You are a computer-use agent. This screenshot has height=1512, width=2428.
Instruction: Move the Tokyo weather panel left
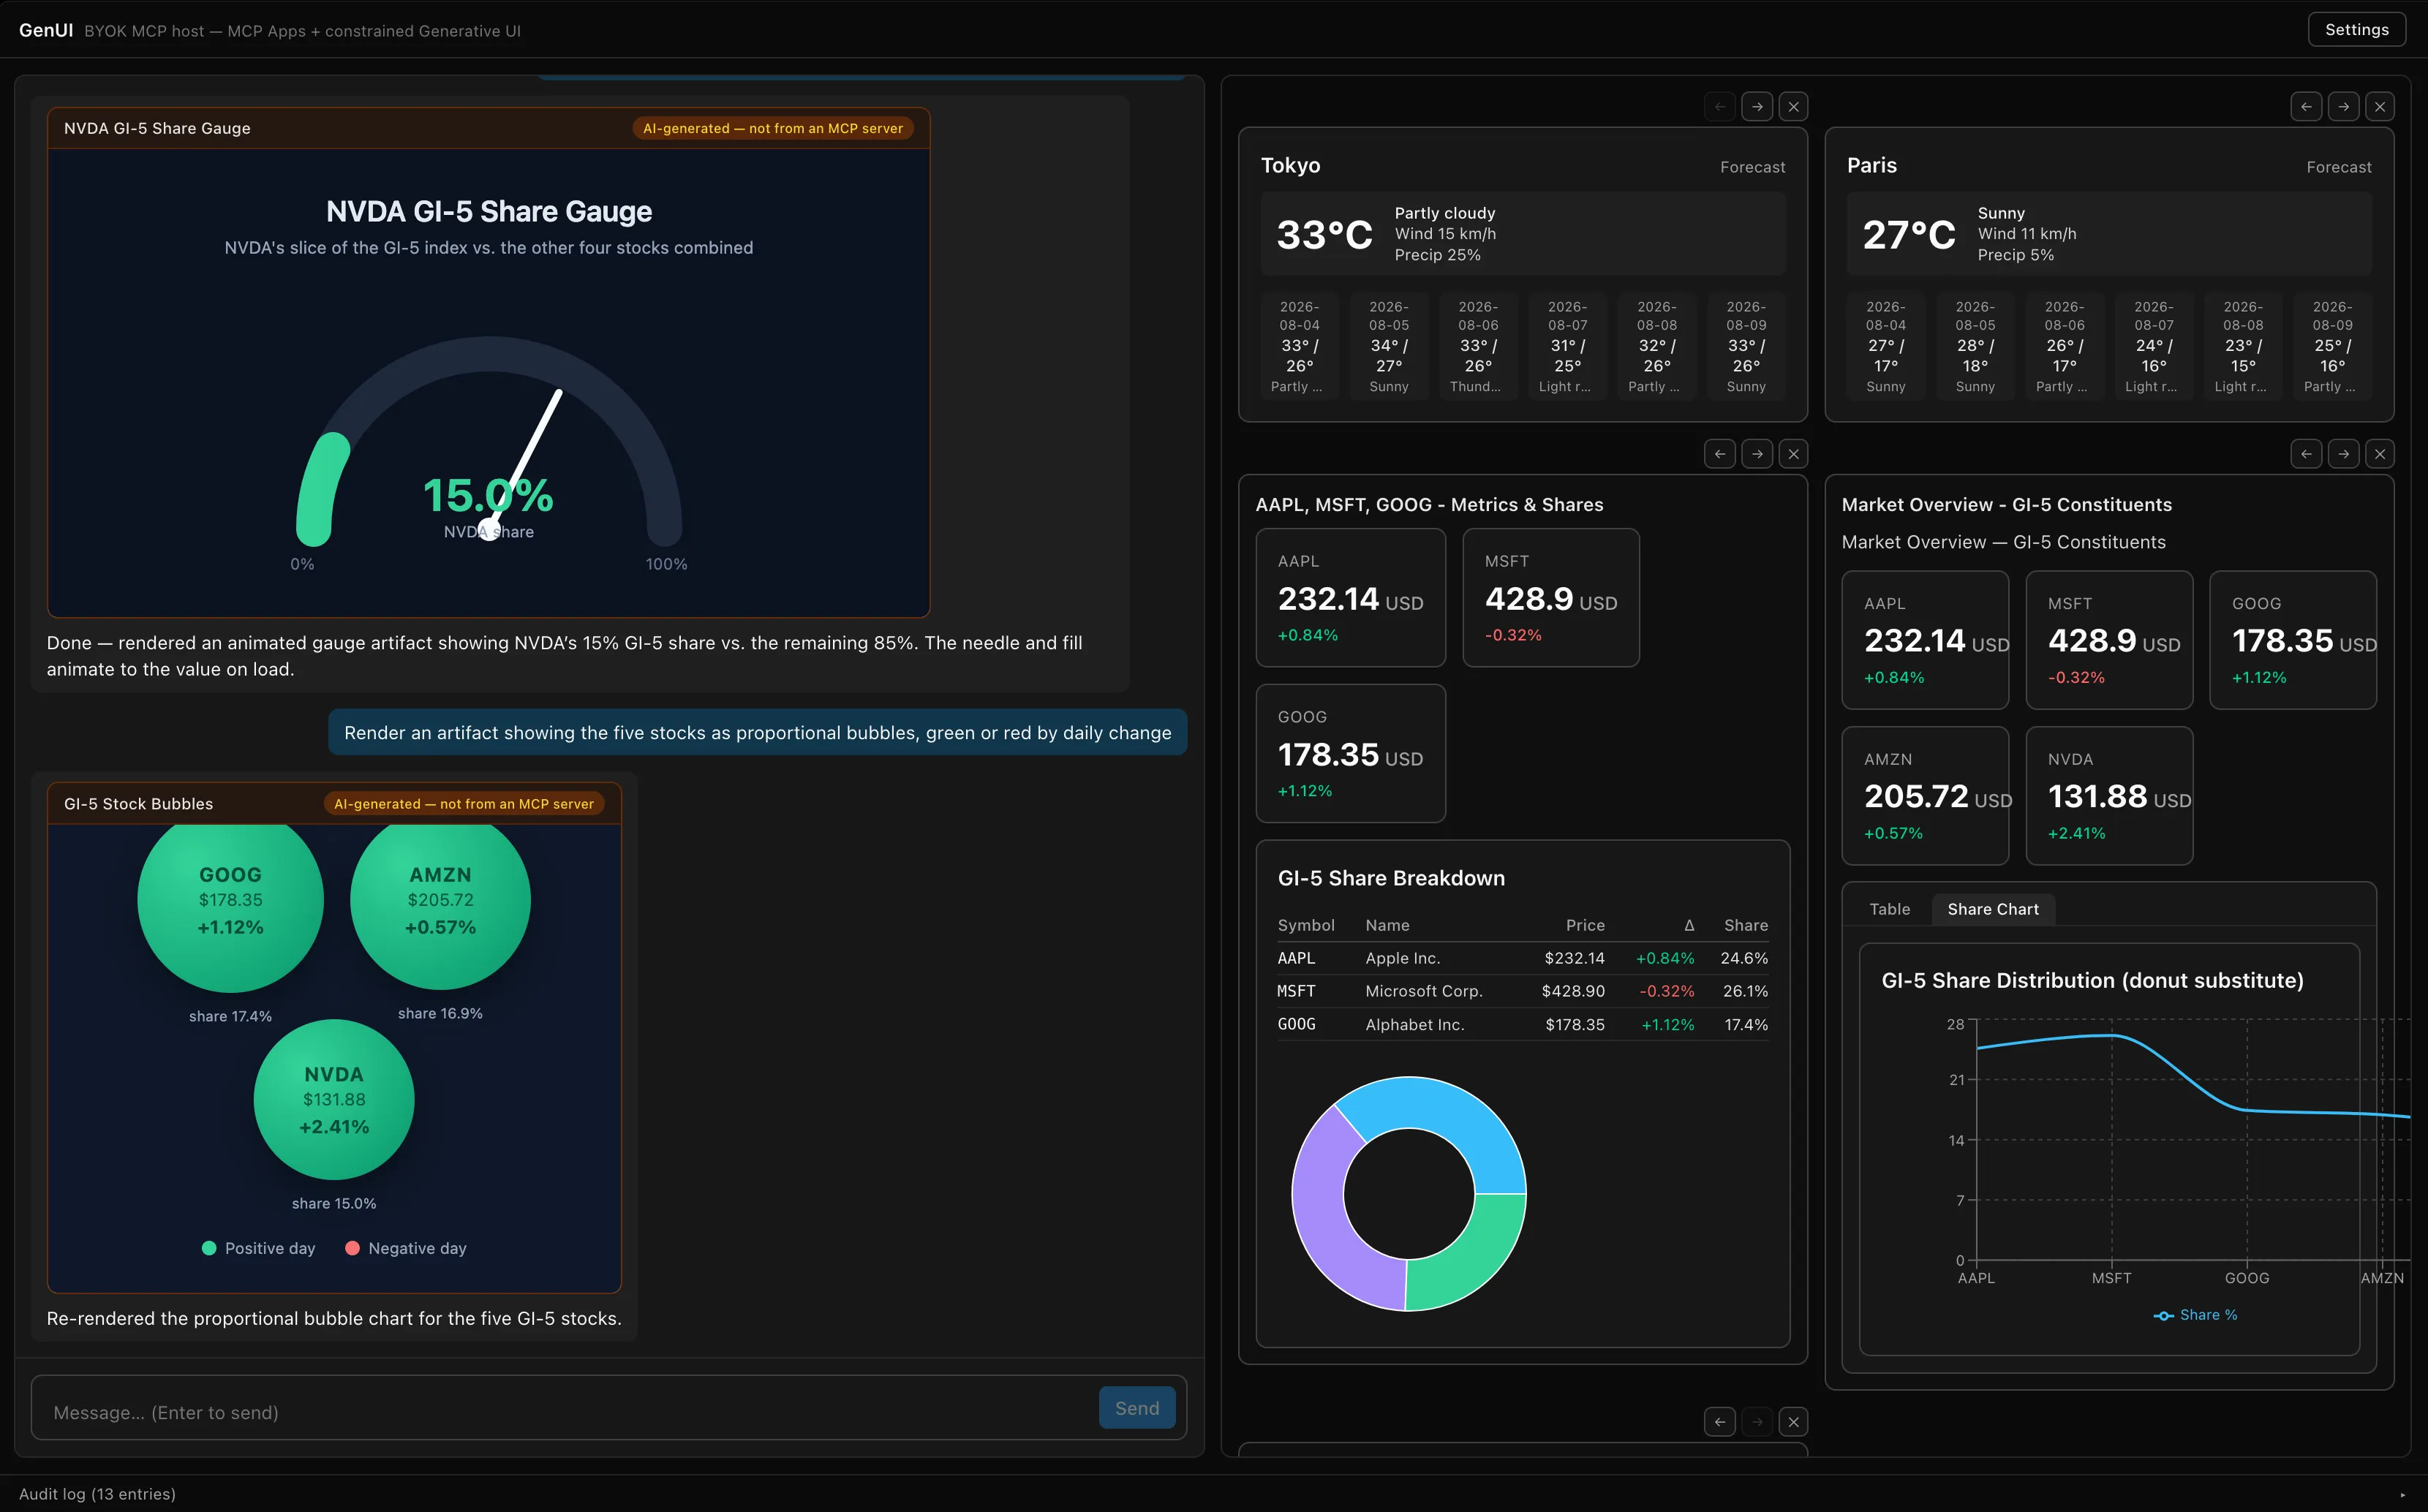(x=1720, y=106)
